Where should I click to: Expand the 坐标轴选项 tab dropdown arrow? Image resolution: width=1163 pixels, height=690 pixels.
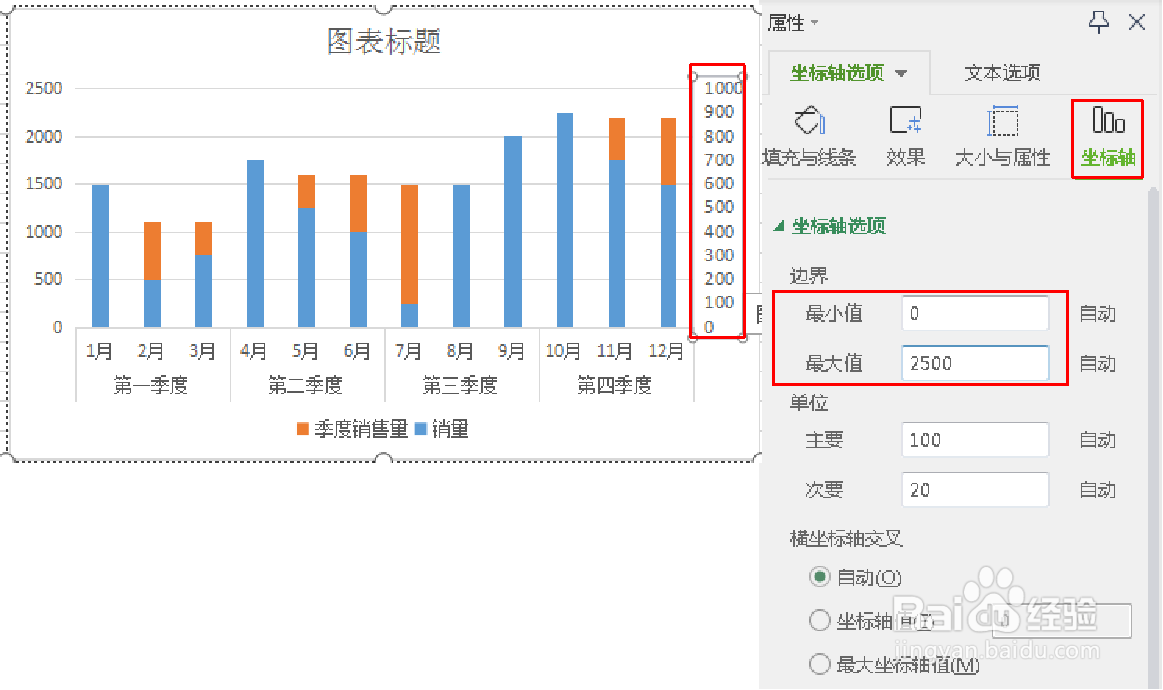point(901,73)
